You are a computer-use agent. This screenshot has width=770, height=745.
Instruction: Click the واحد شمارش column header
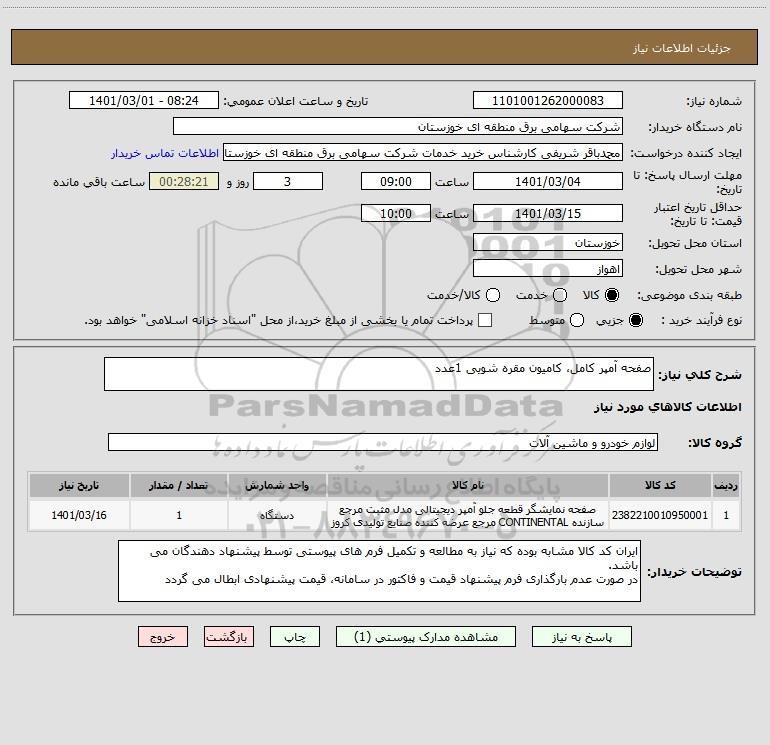(x=277, y=485)
